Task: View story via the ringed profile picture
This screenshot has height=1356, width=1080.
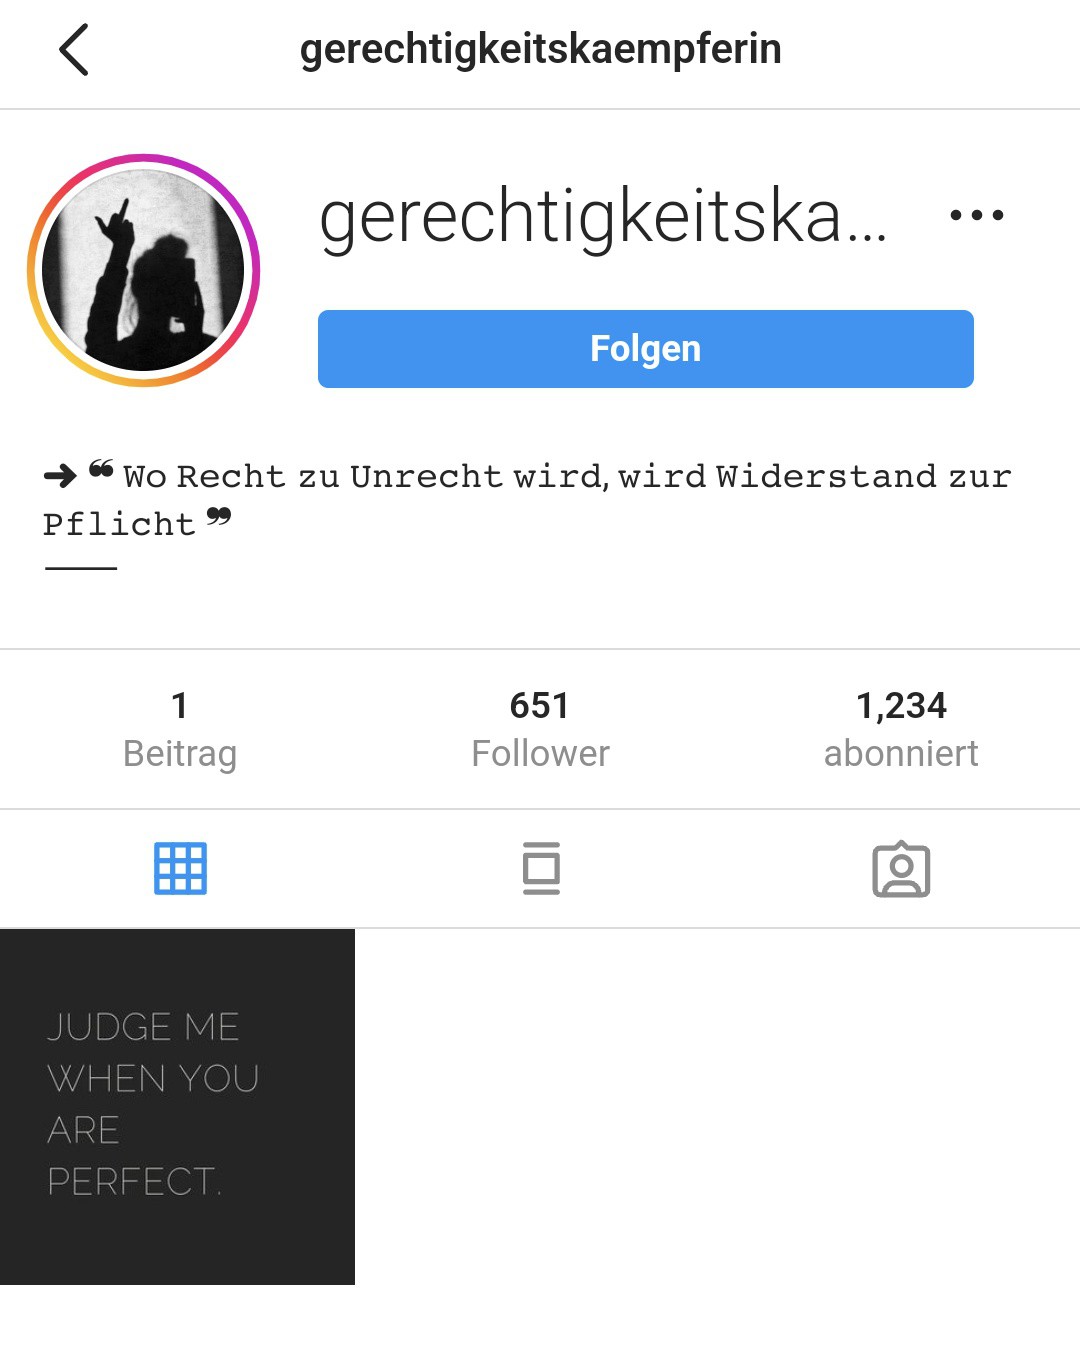Action: pyautogui.click(x=143, y=270)
